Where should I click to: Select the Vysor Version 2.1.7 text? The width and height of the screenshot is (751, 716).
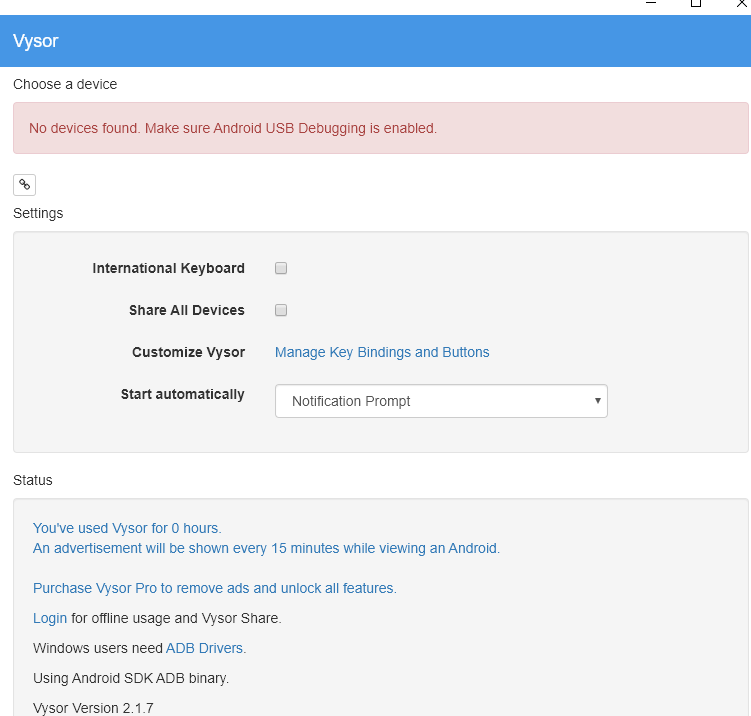point(93,708)
